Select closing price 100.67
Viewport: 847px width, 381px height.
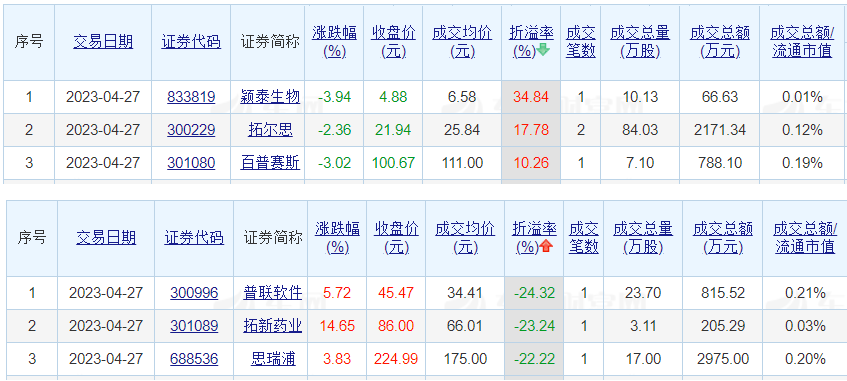tap(393, 163)
